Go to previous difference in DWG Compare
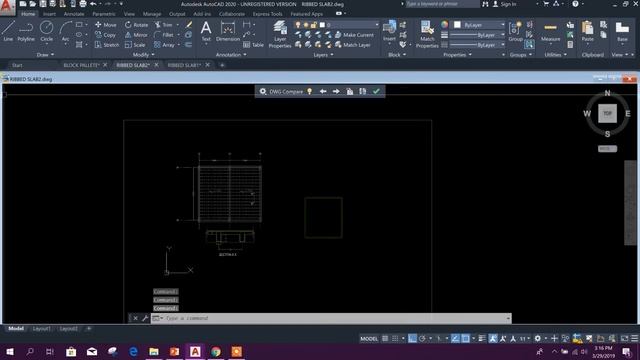 click(323, 91)
